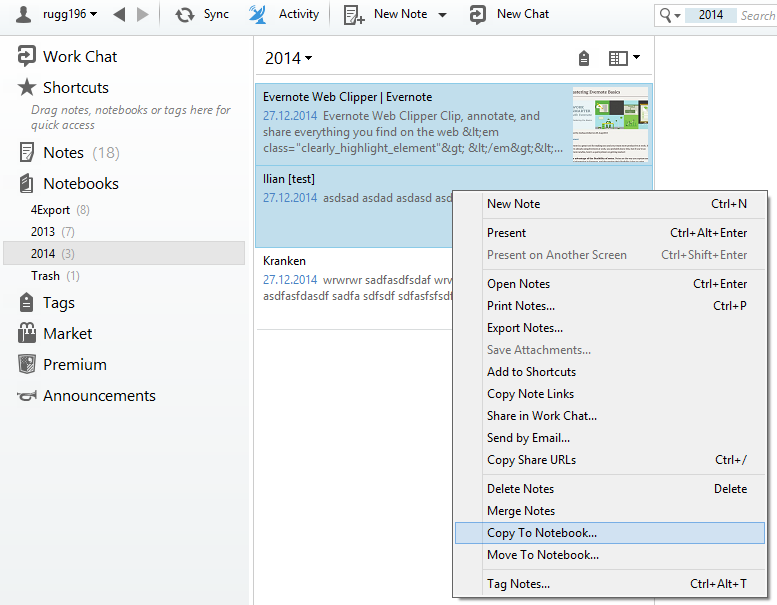Open the Trash notebook

[55, 275]
